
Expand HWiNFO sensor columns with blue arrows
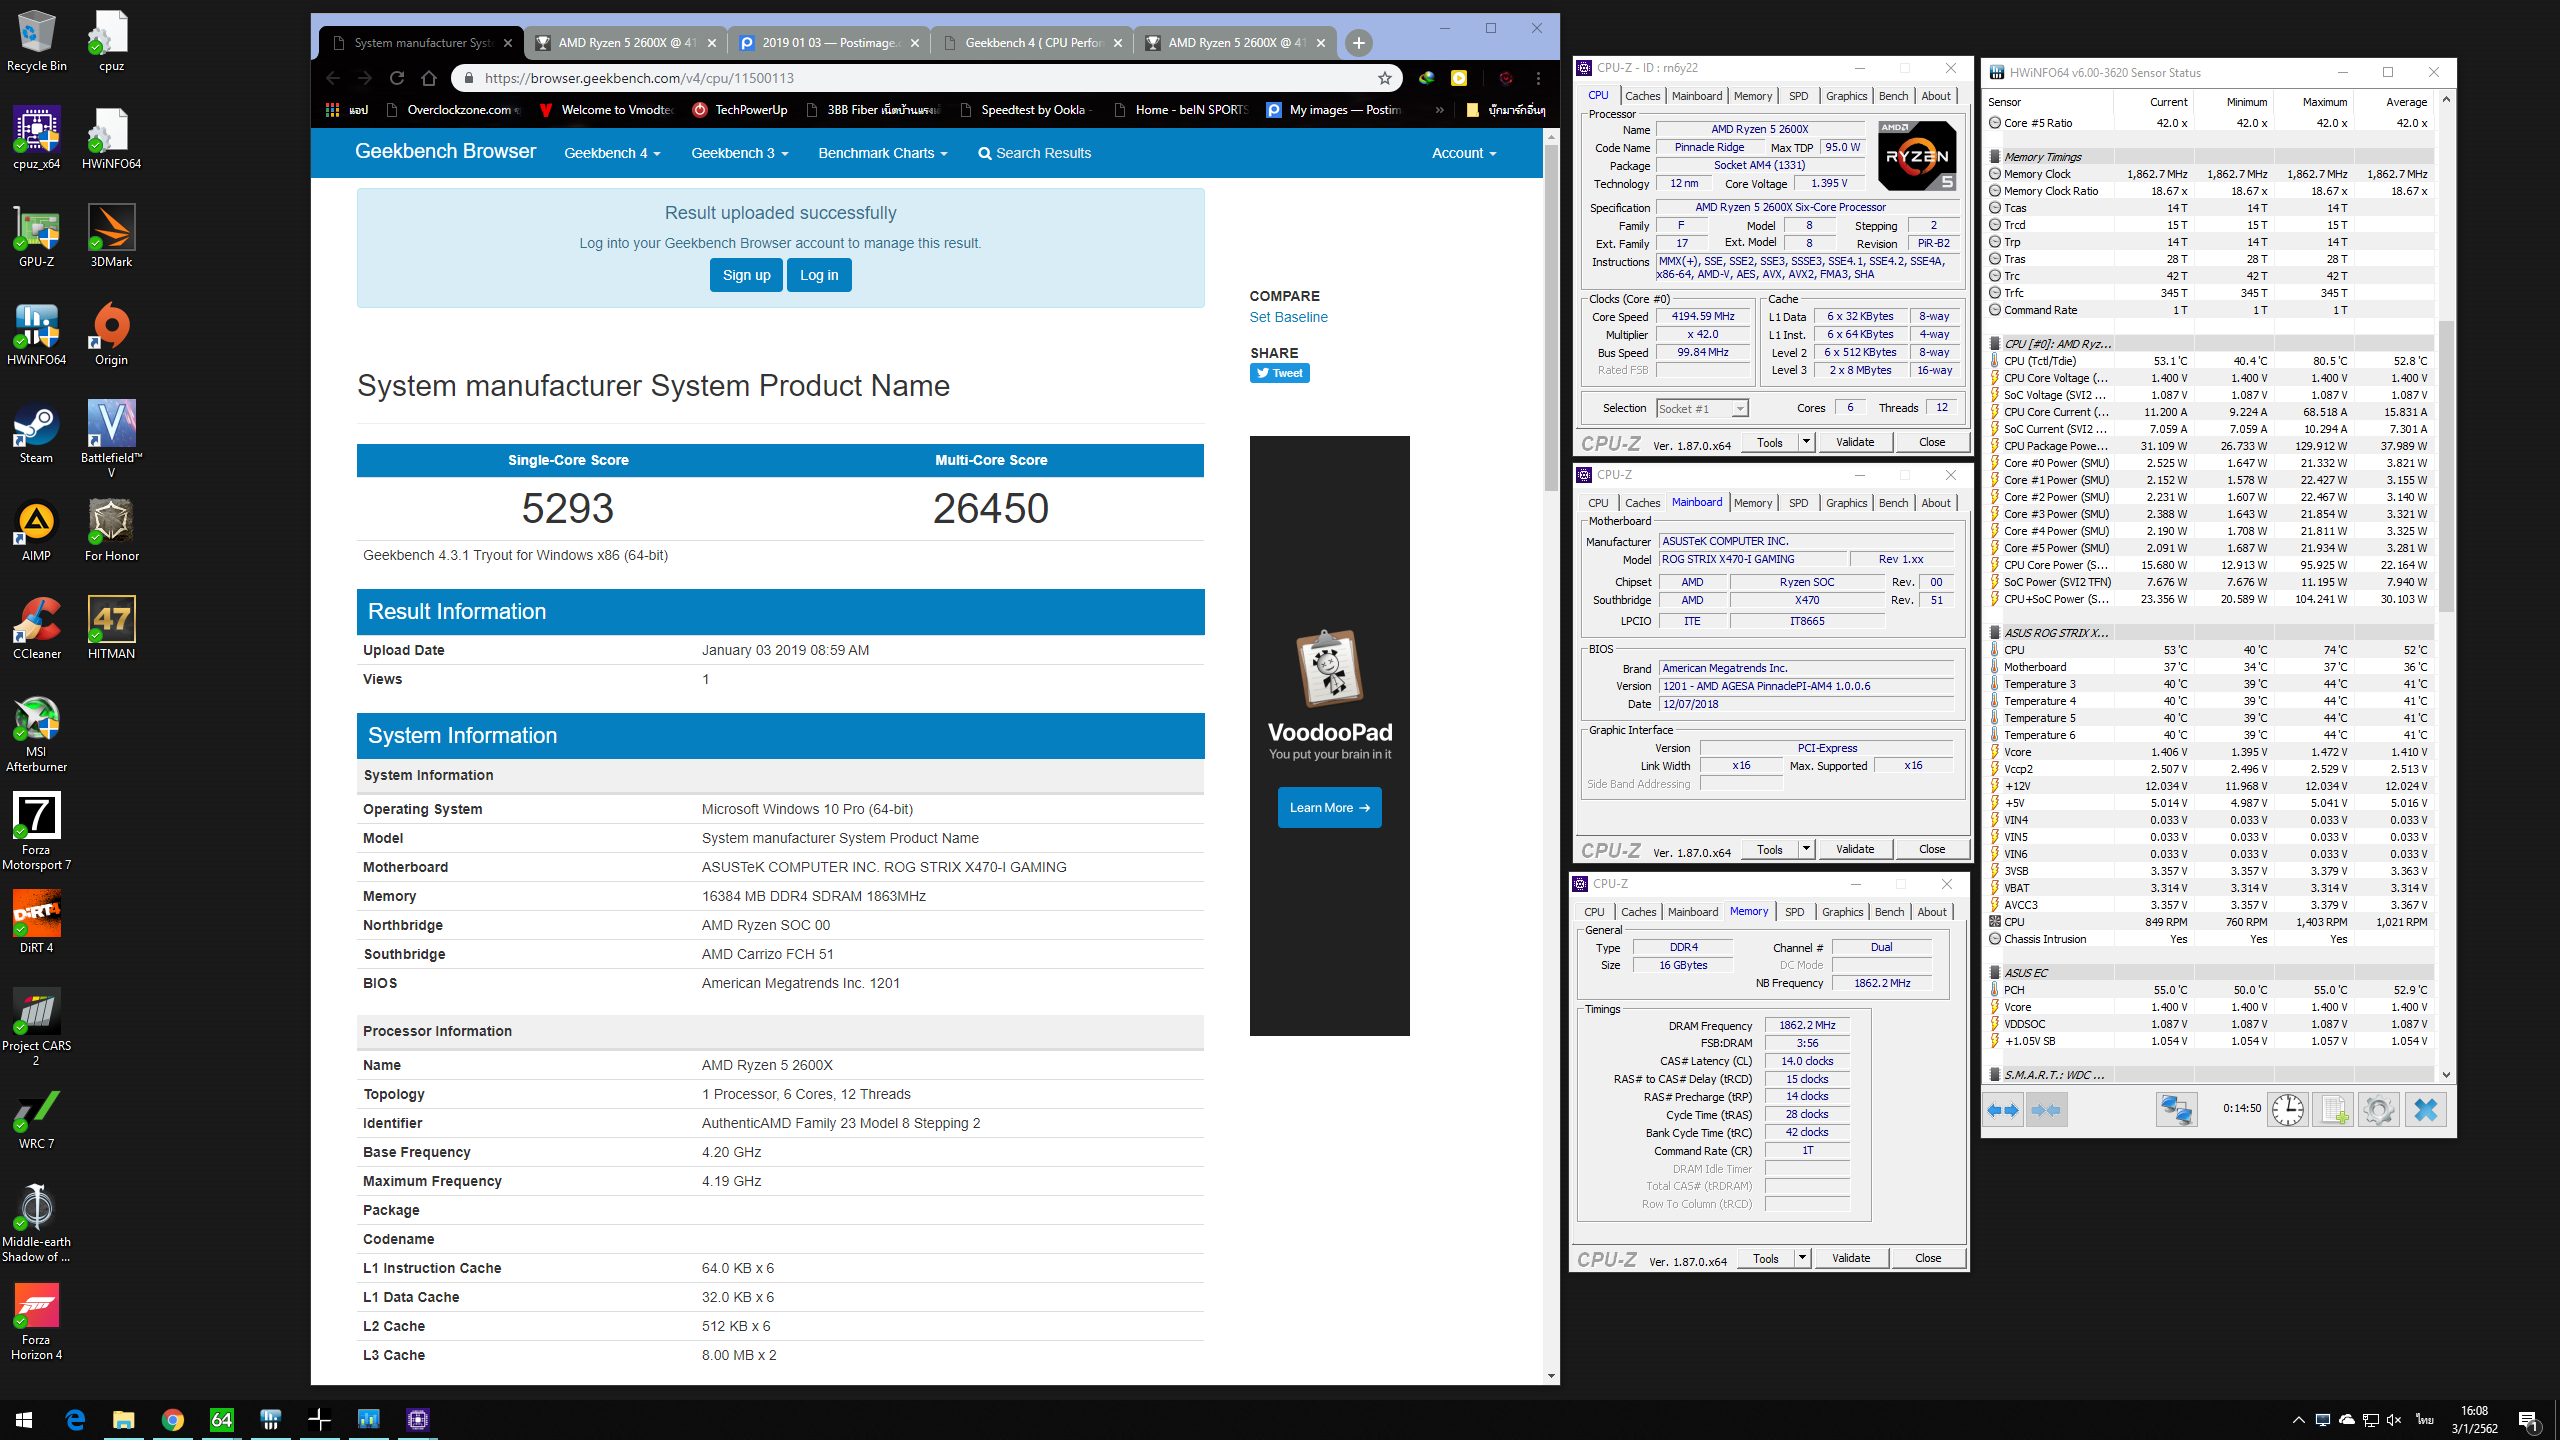[x=2003, y=1110]
